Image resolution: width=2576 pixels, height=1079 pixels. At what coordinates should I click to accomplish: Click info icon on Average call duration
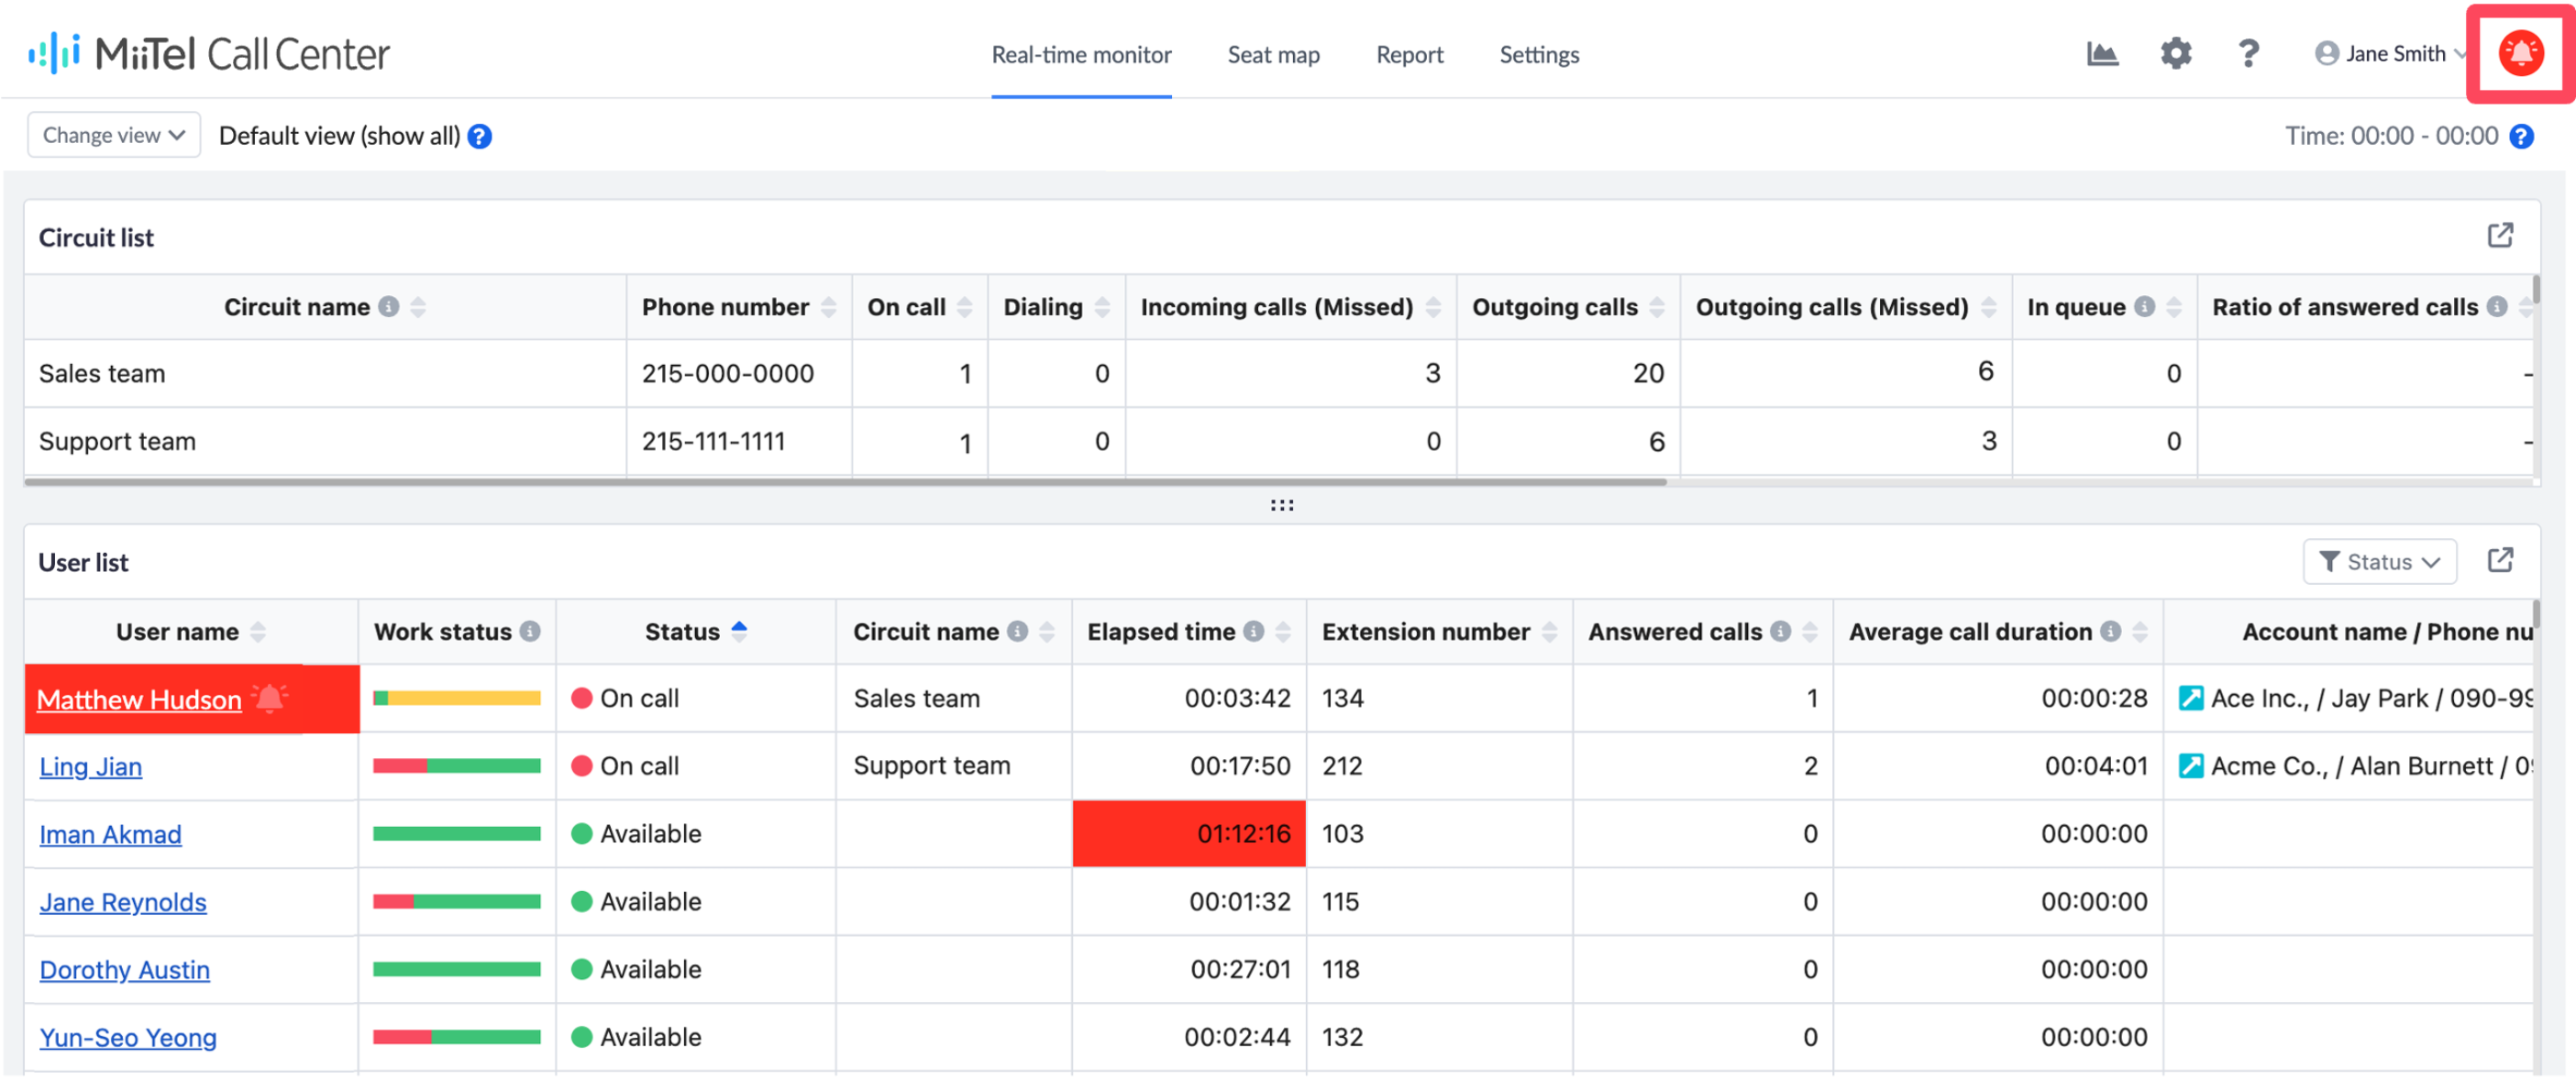click(x=2110, y=632)
